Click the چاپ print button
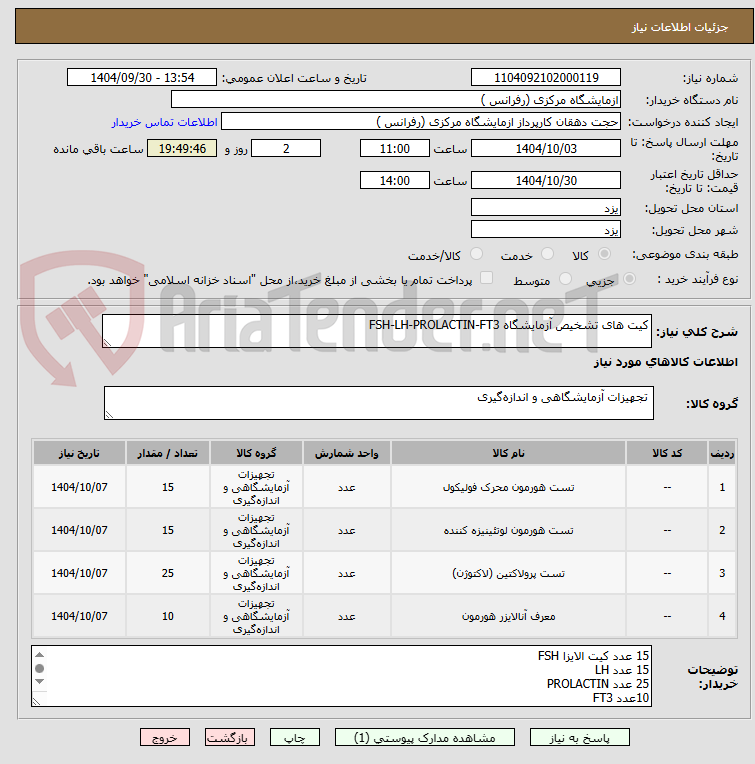The width and height of the screenshot is (755, 764). (295, 737)
